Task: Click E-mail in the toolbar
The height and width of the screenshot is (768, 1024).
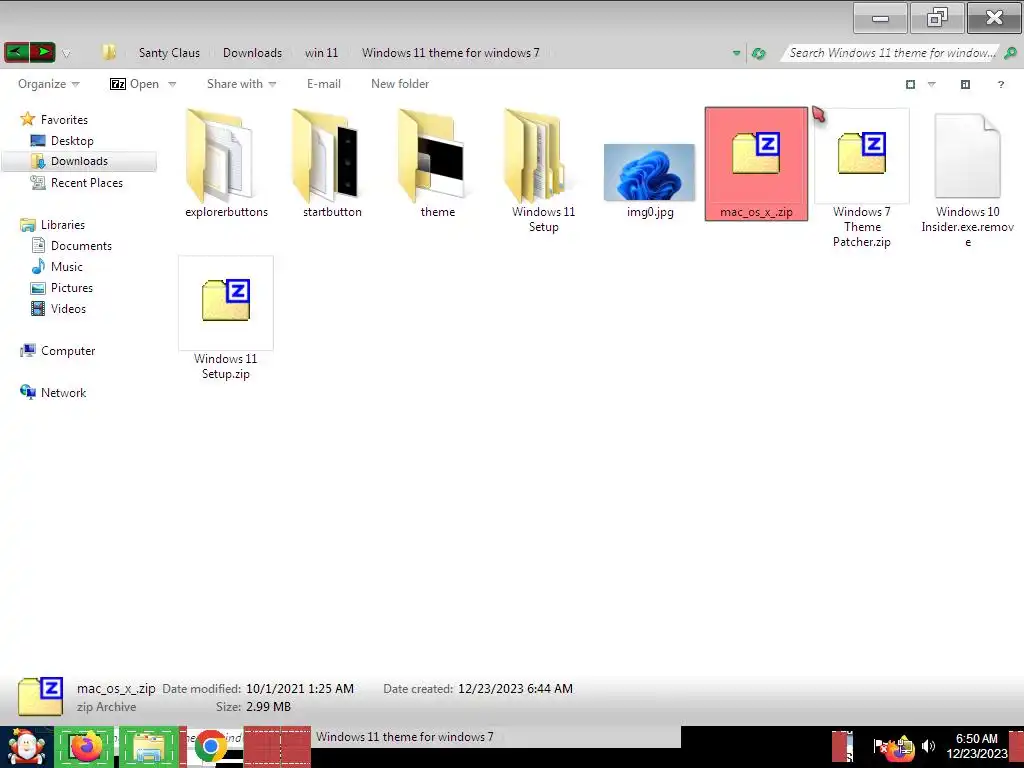Action: click(x=324, y=84)
